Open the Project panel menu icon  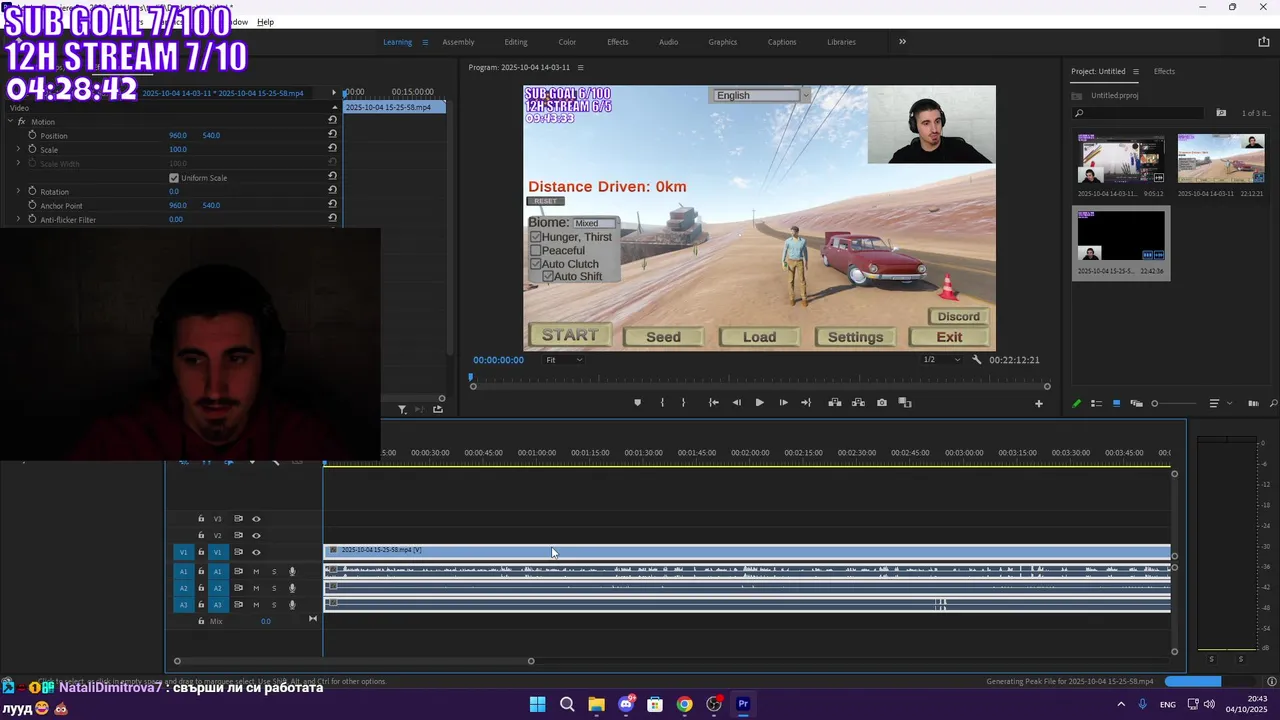[x=1135, y=72]
